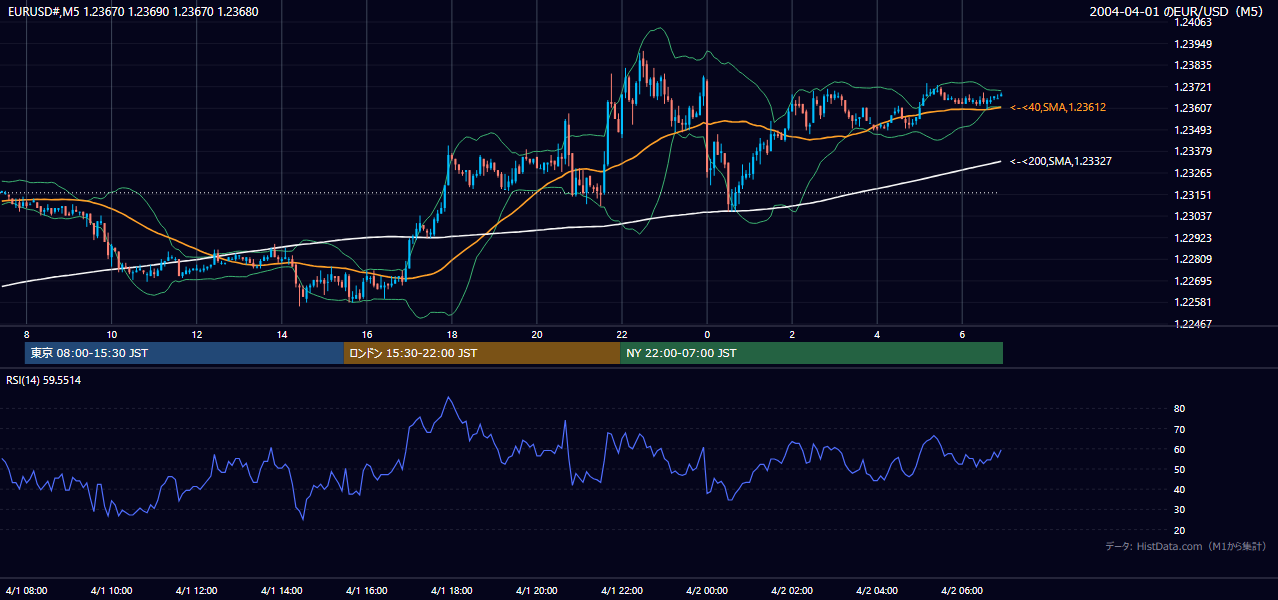Click the hour label 22 under price chart

(x=622, y=334)
